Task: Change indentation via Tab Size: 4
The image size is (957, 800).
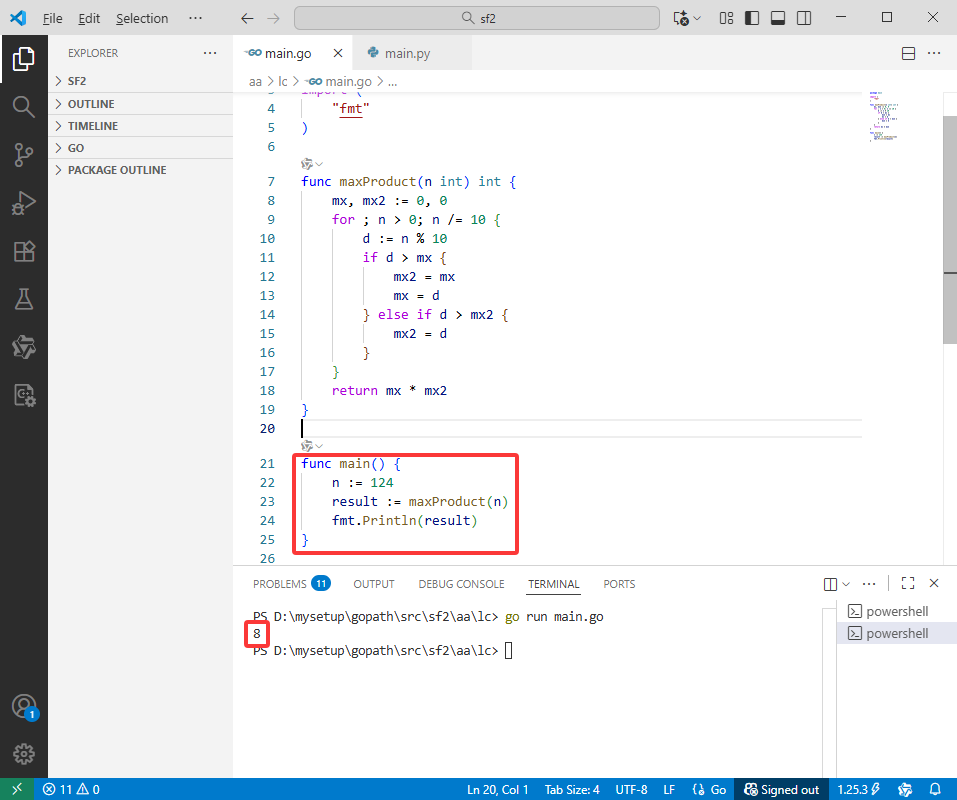Action: pos(572,789)
